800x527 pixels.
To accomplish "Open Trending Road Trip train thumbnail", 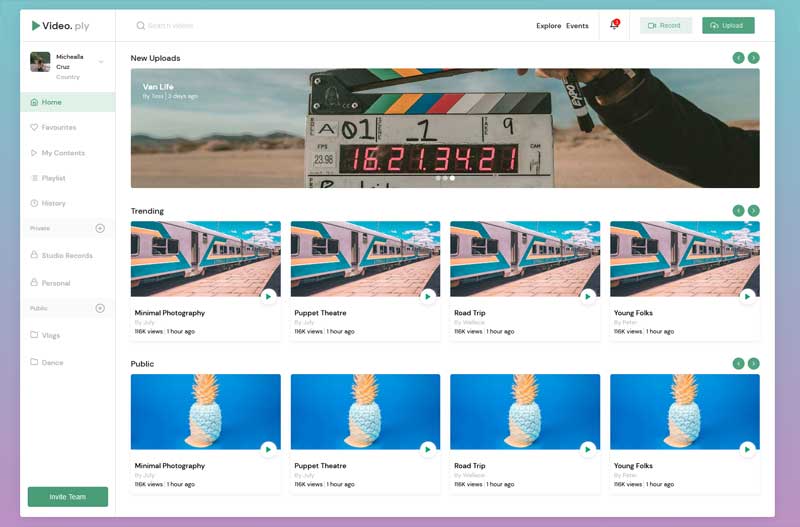I will tap(525, 259).
